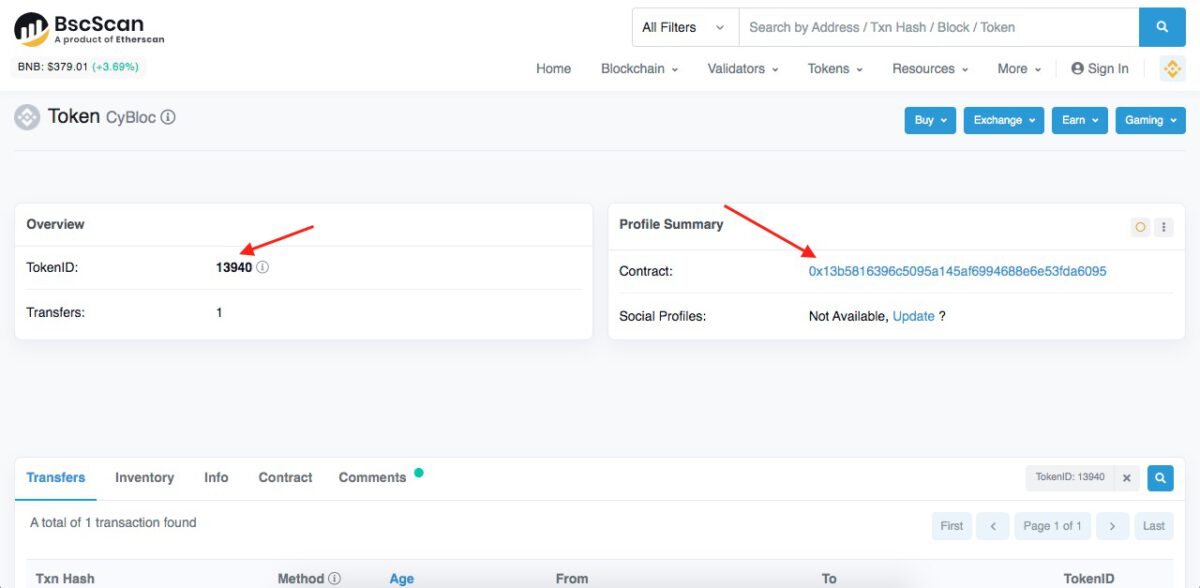Expand the More menu

[1019, 69]
